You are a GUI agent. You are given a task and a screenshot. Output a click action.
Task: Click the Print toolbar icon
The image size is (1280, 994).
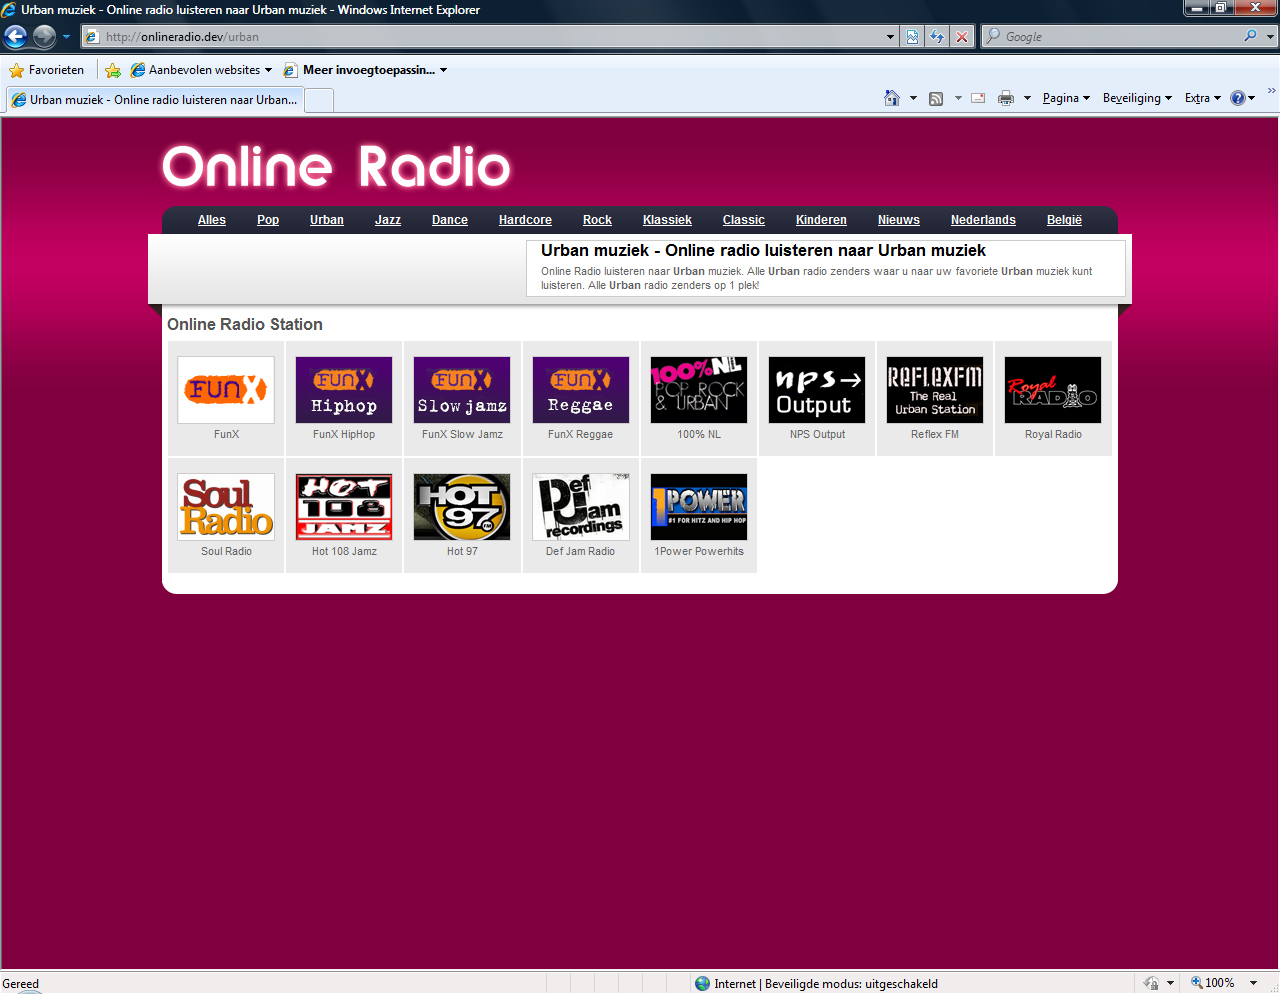pos(1006,98)
